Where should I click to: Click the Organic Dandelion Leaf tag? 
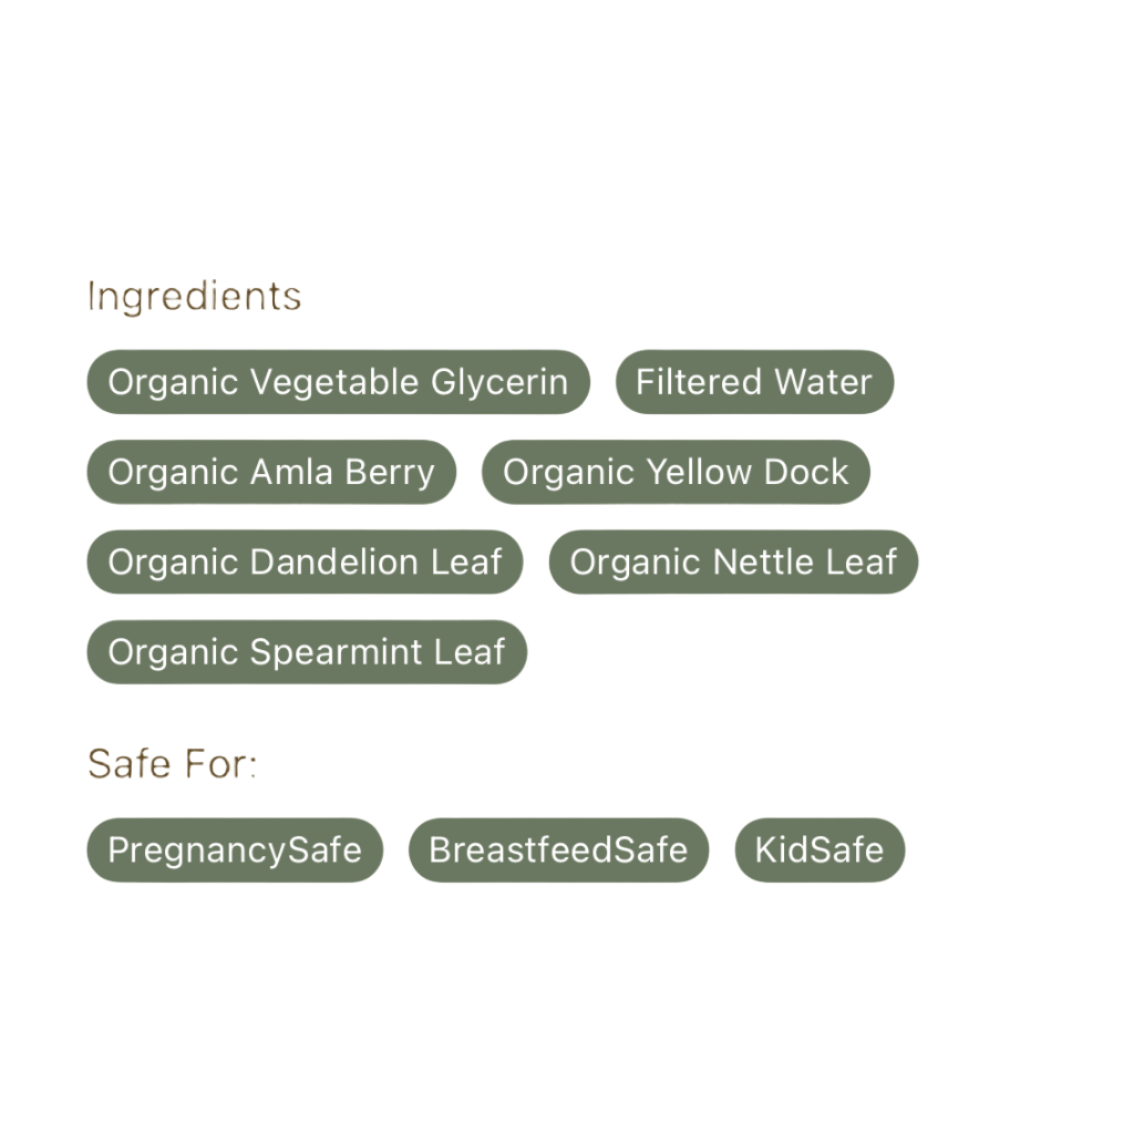305,562
